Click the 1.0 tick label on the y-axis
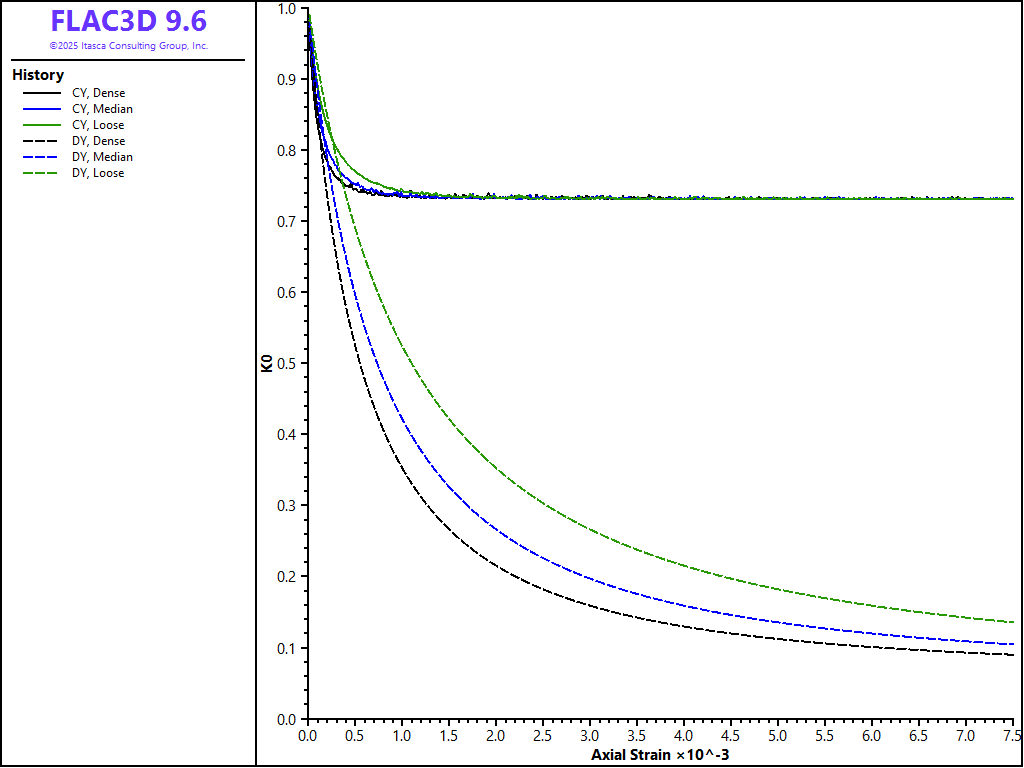 pyautogui.click(x=287, y=8)
